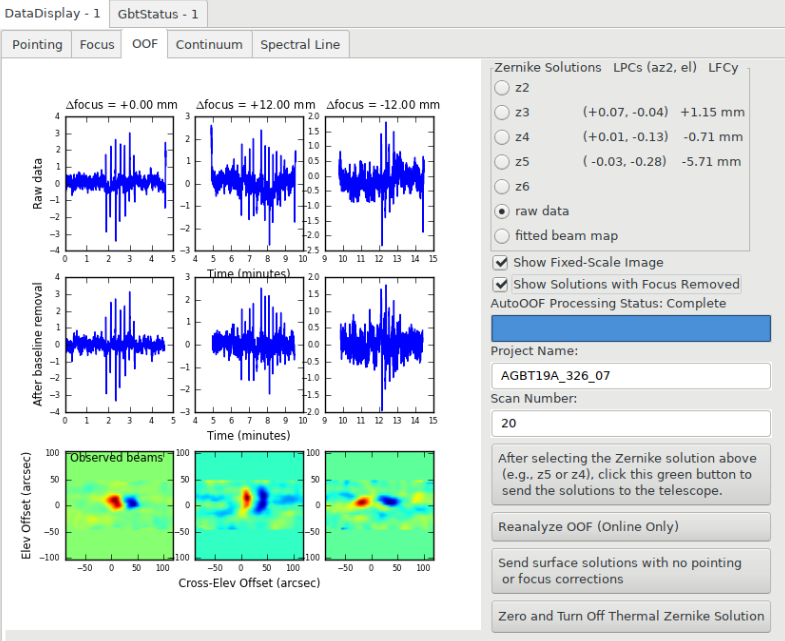Click Reanalyze OOF (Online Only) button

(631, 526)
